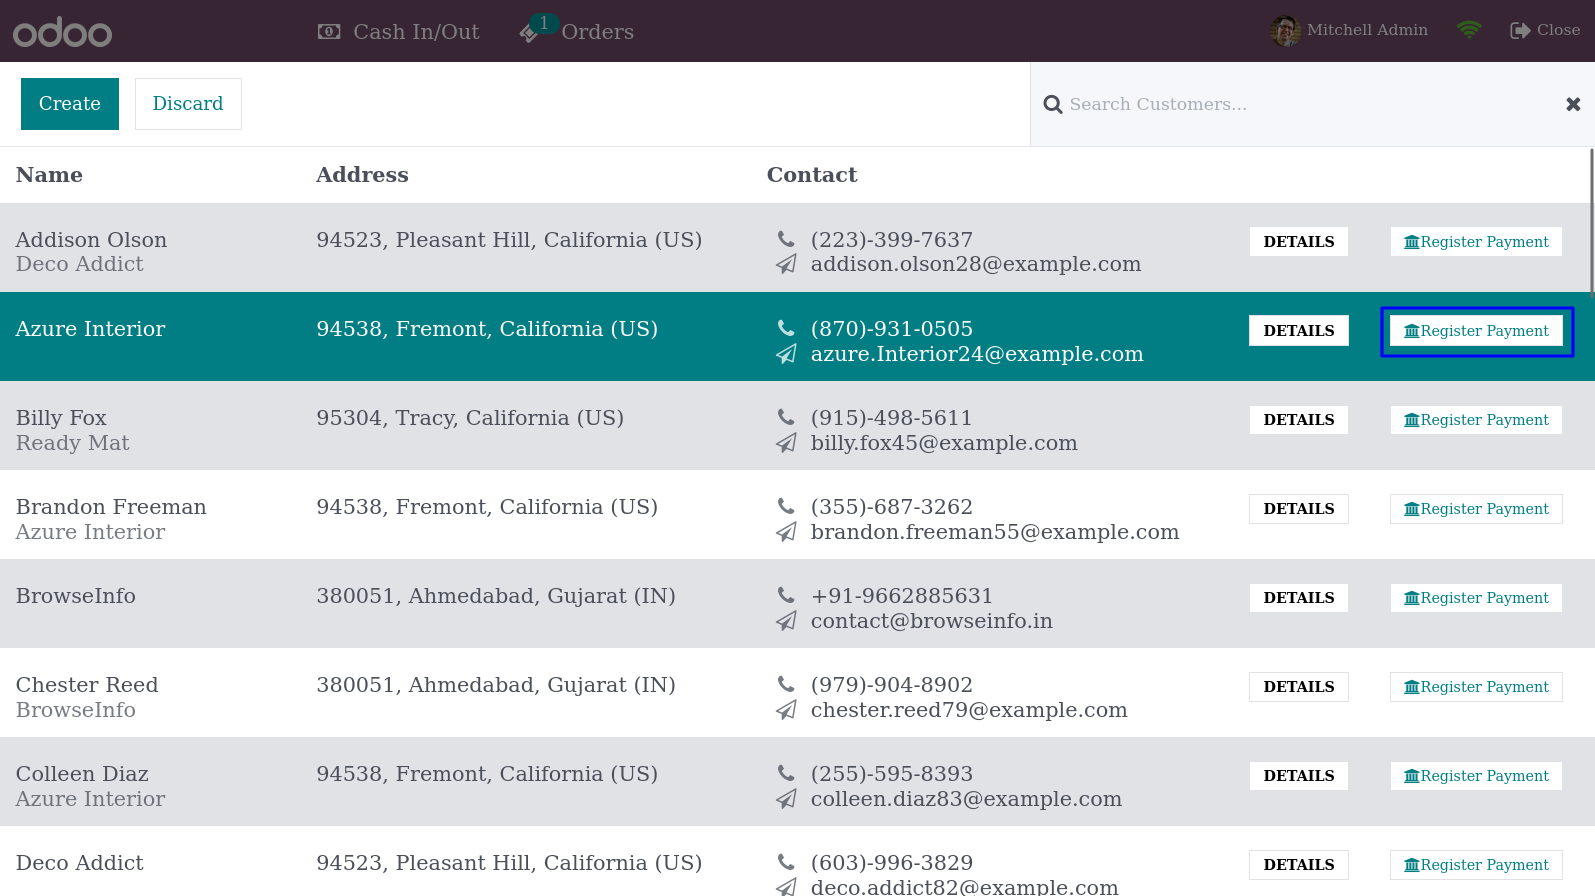Check the wifi connection status icon

coord(1468,30)
